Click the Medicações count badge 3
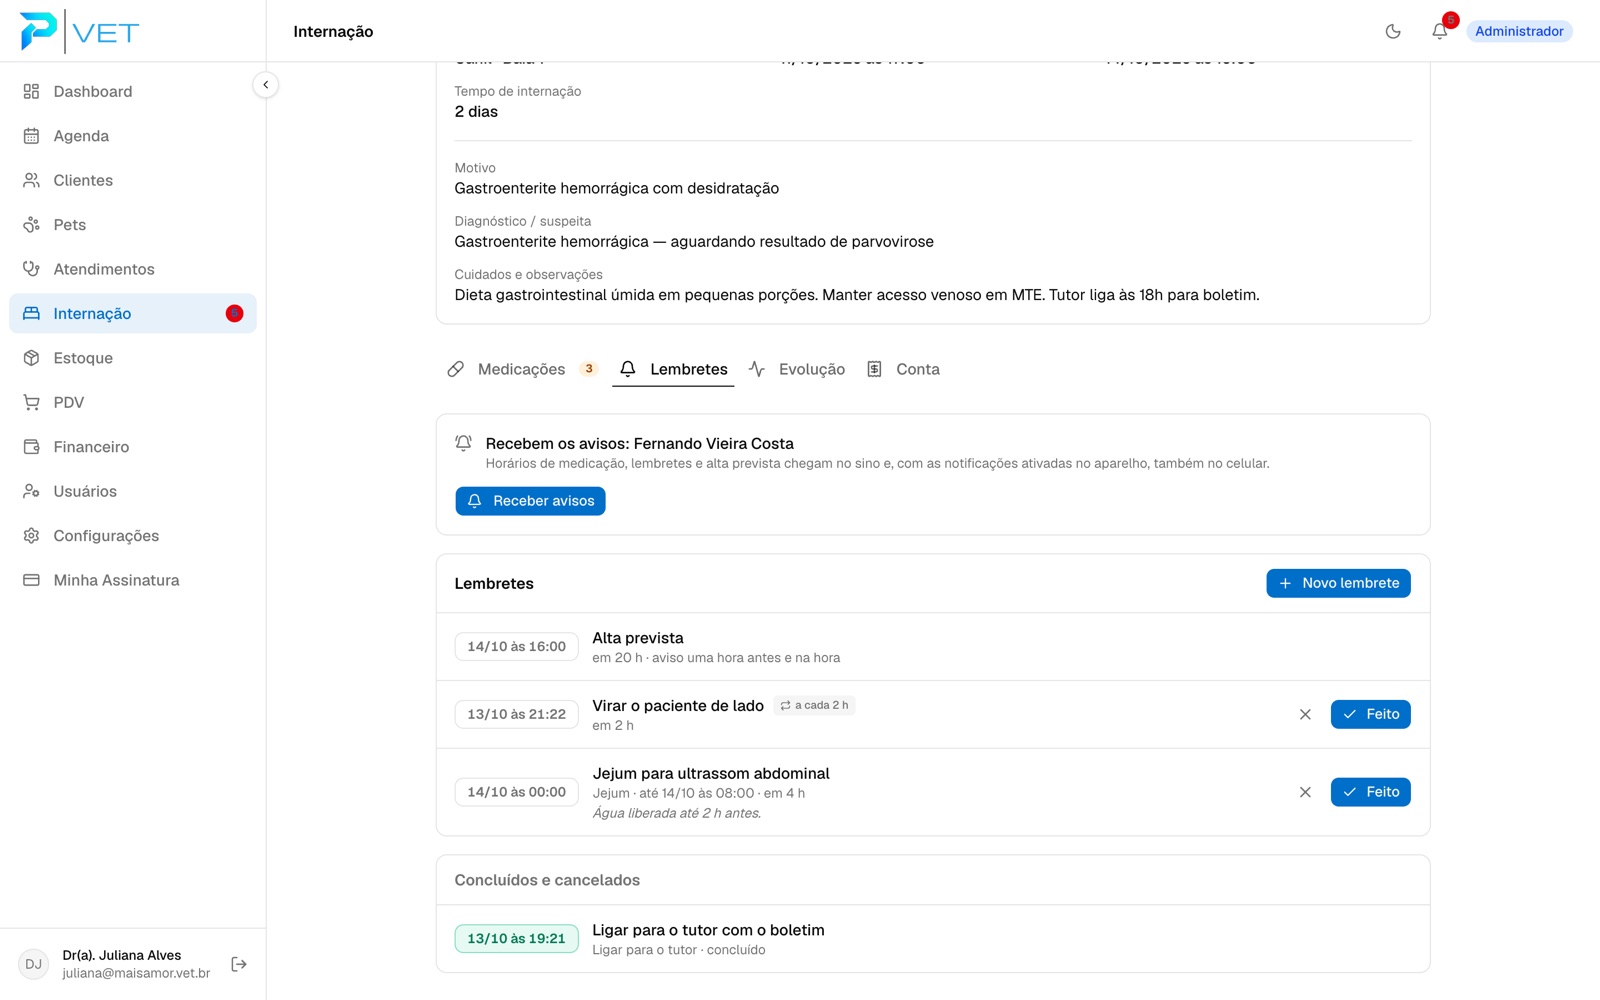Viewport: 1600px width, 1000px height. point(589,369)
